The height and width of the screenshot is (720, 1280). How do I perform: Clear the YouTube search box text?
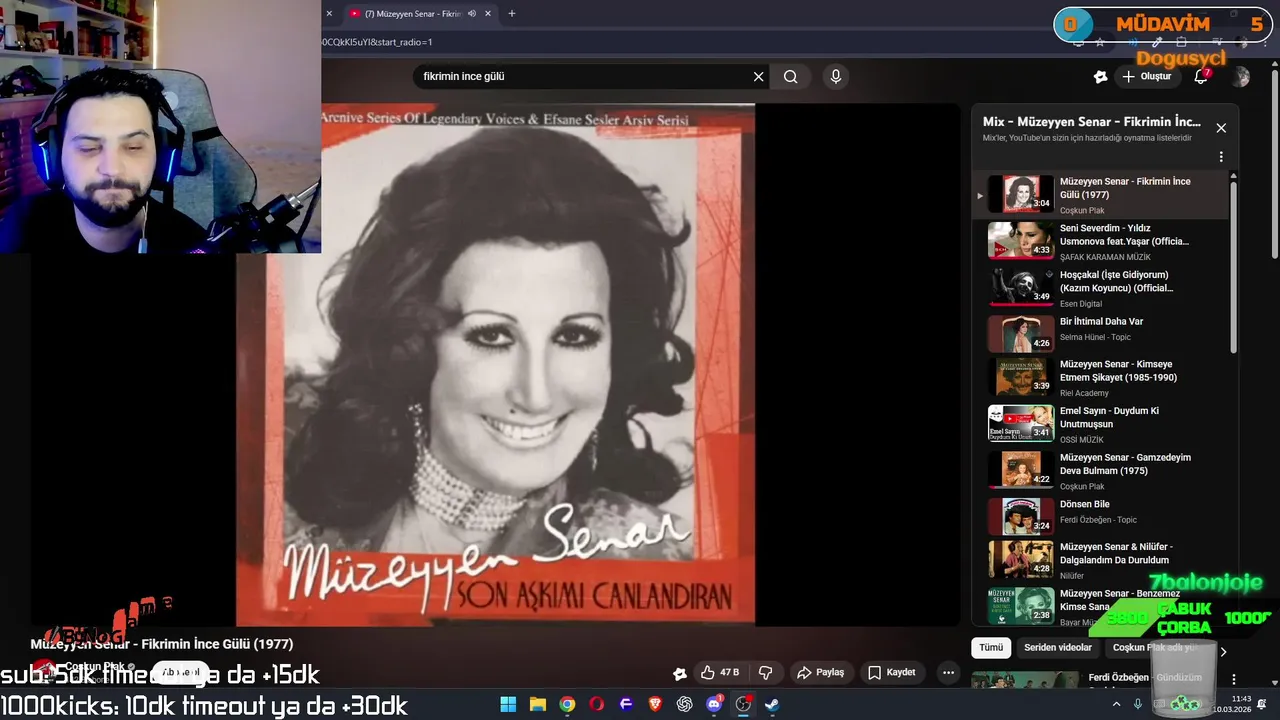click(x=758, y=77)
